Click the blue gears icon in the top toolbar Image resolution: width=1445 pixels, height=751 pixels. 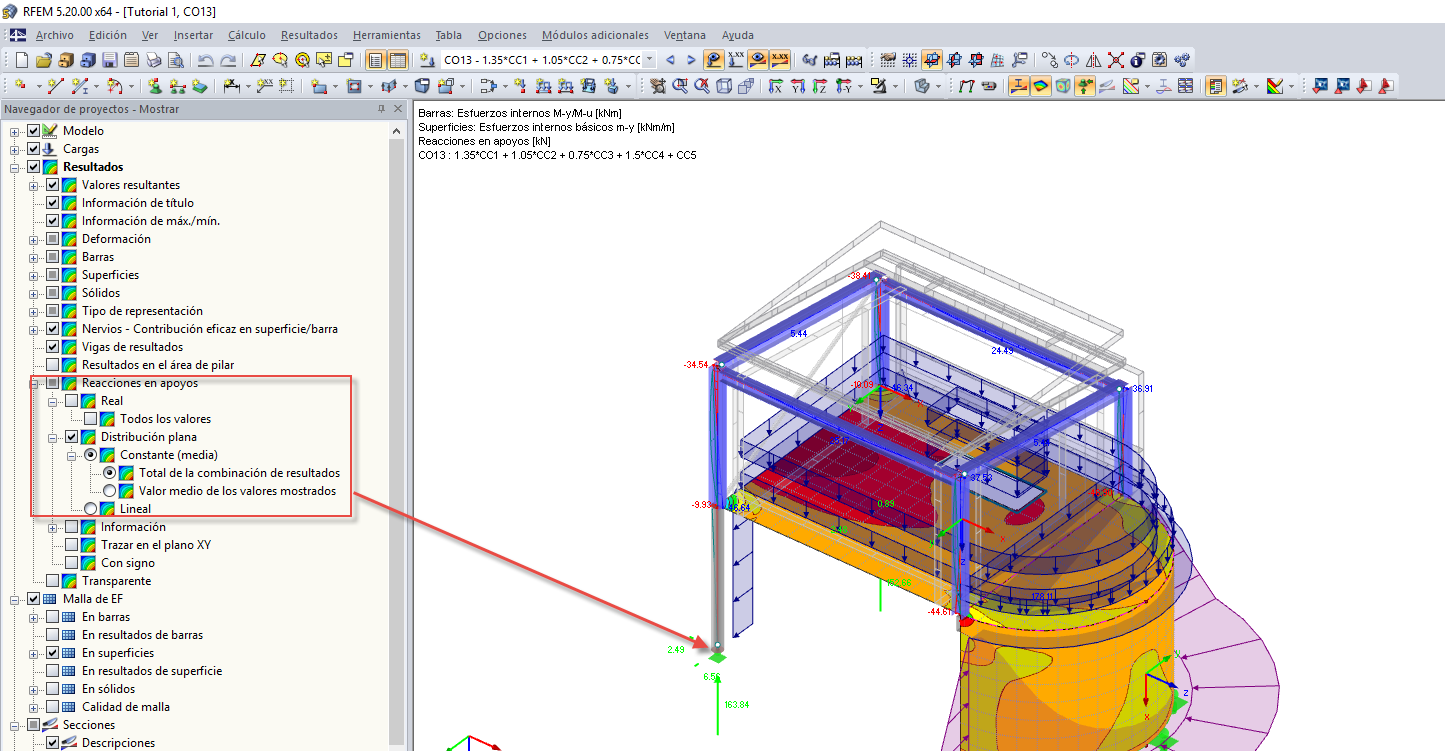point(1182,60)
